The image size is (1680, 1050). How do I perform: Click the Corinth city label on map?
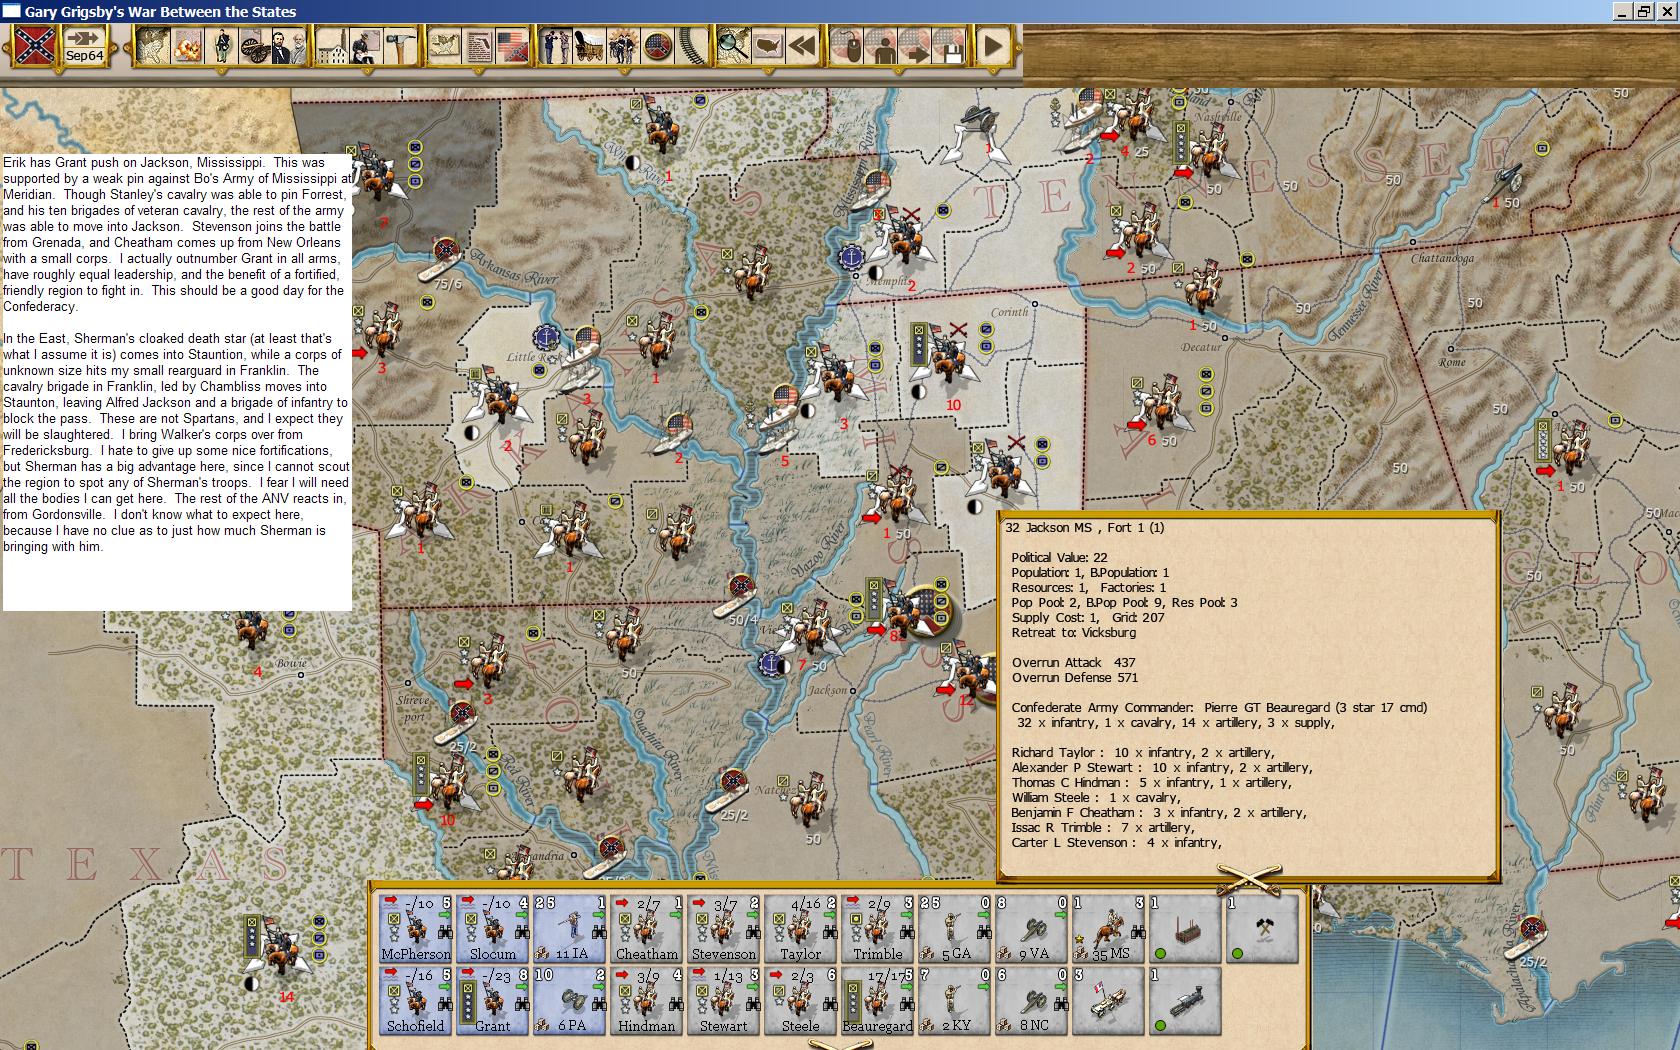point(1009,312)
